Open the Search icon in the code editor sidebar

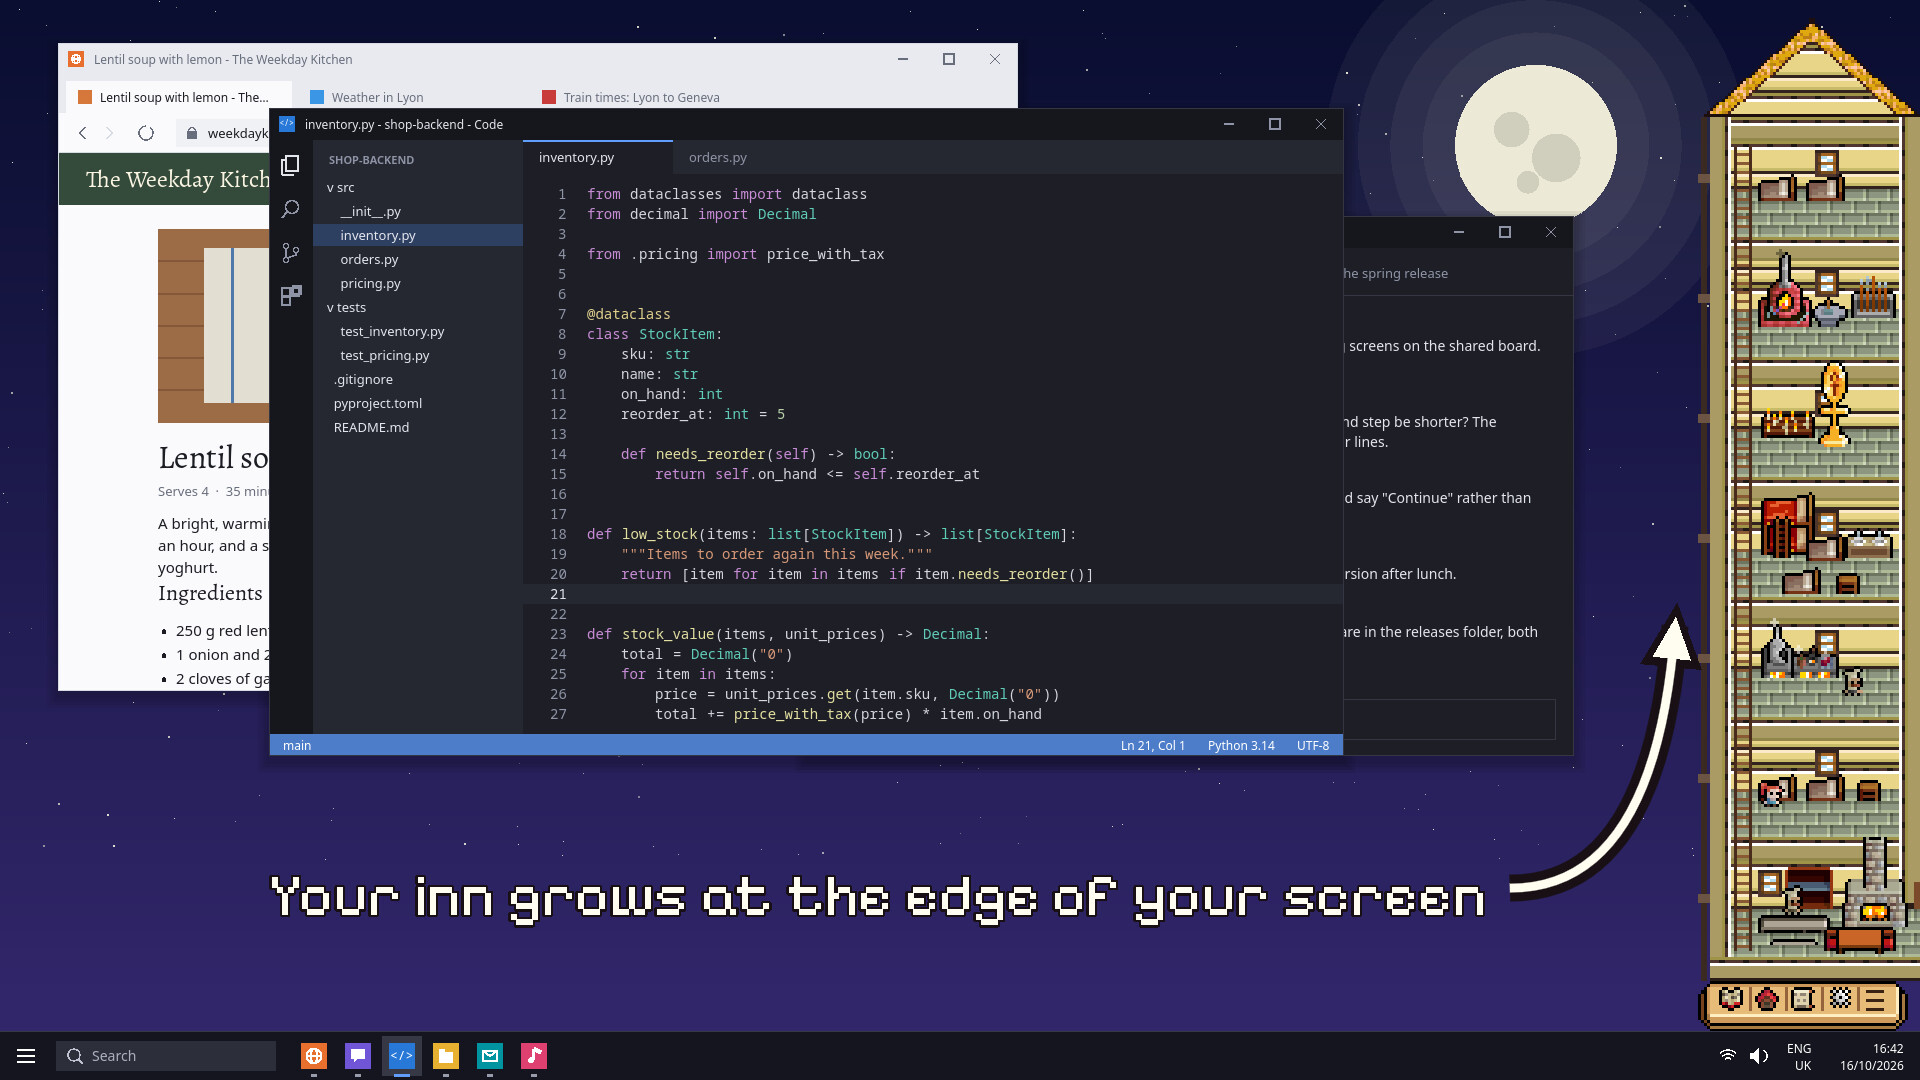pyautogui.click(x=290, y=209)
